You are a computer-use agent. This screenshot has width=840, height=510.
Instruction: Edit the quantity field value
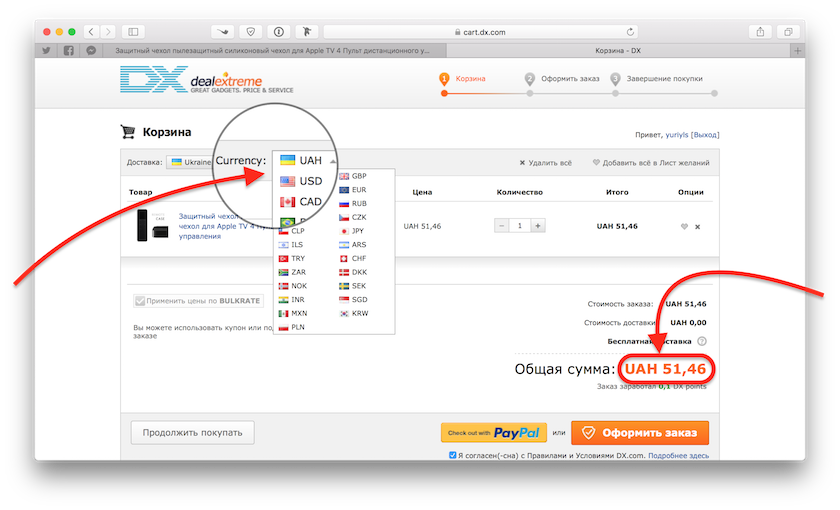[520, 226]
